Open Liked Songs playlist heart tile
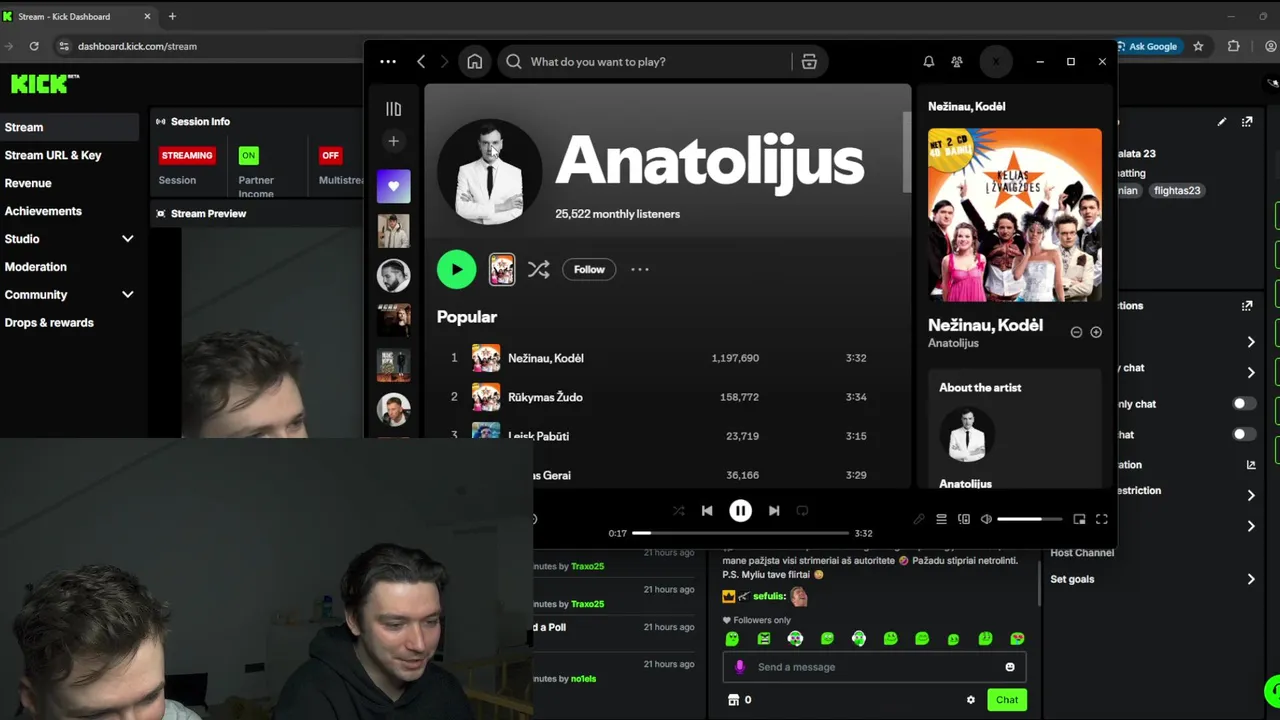 point(393,186)
